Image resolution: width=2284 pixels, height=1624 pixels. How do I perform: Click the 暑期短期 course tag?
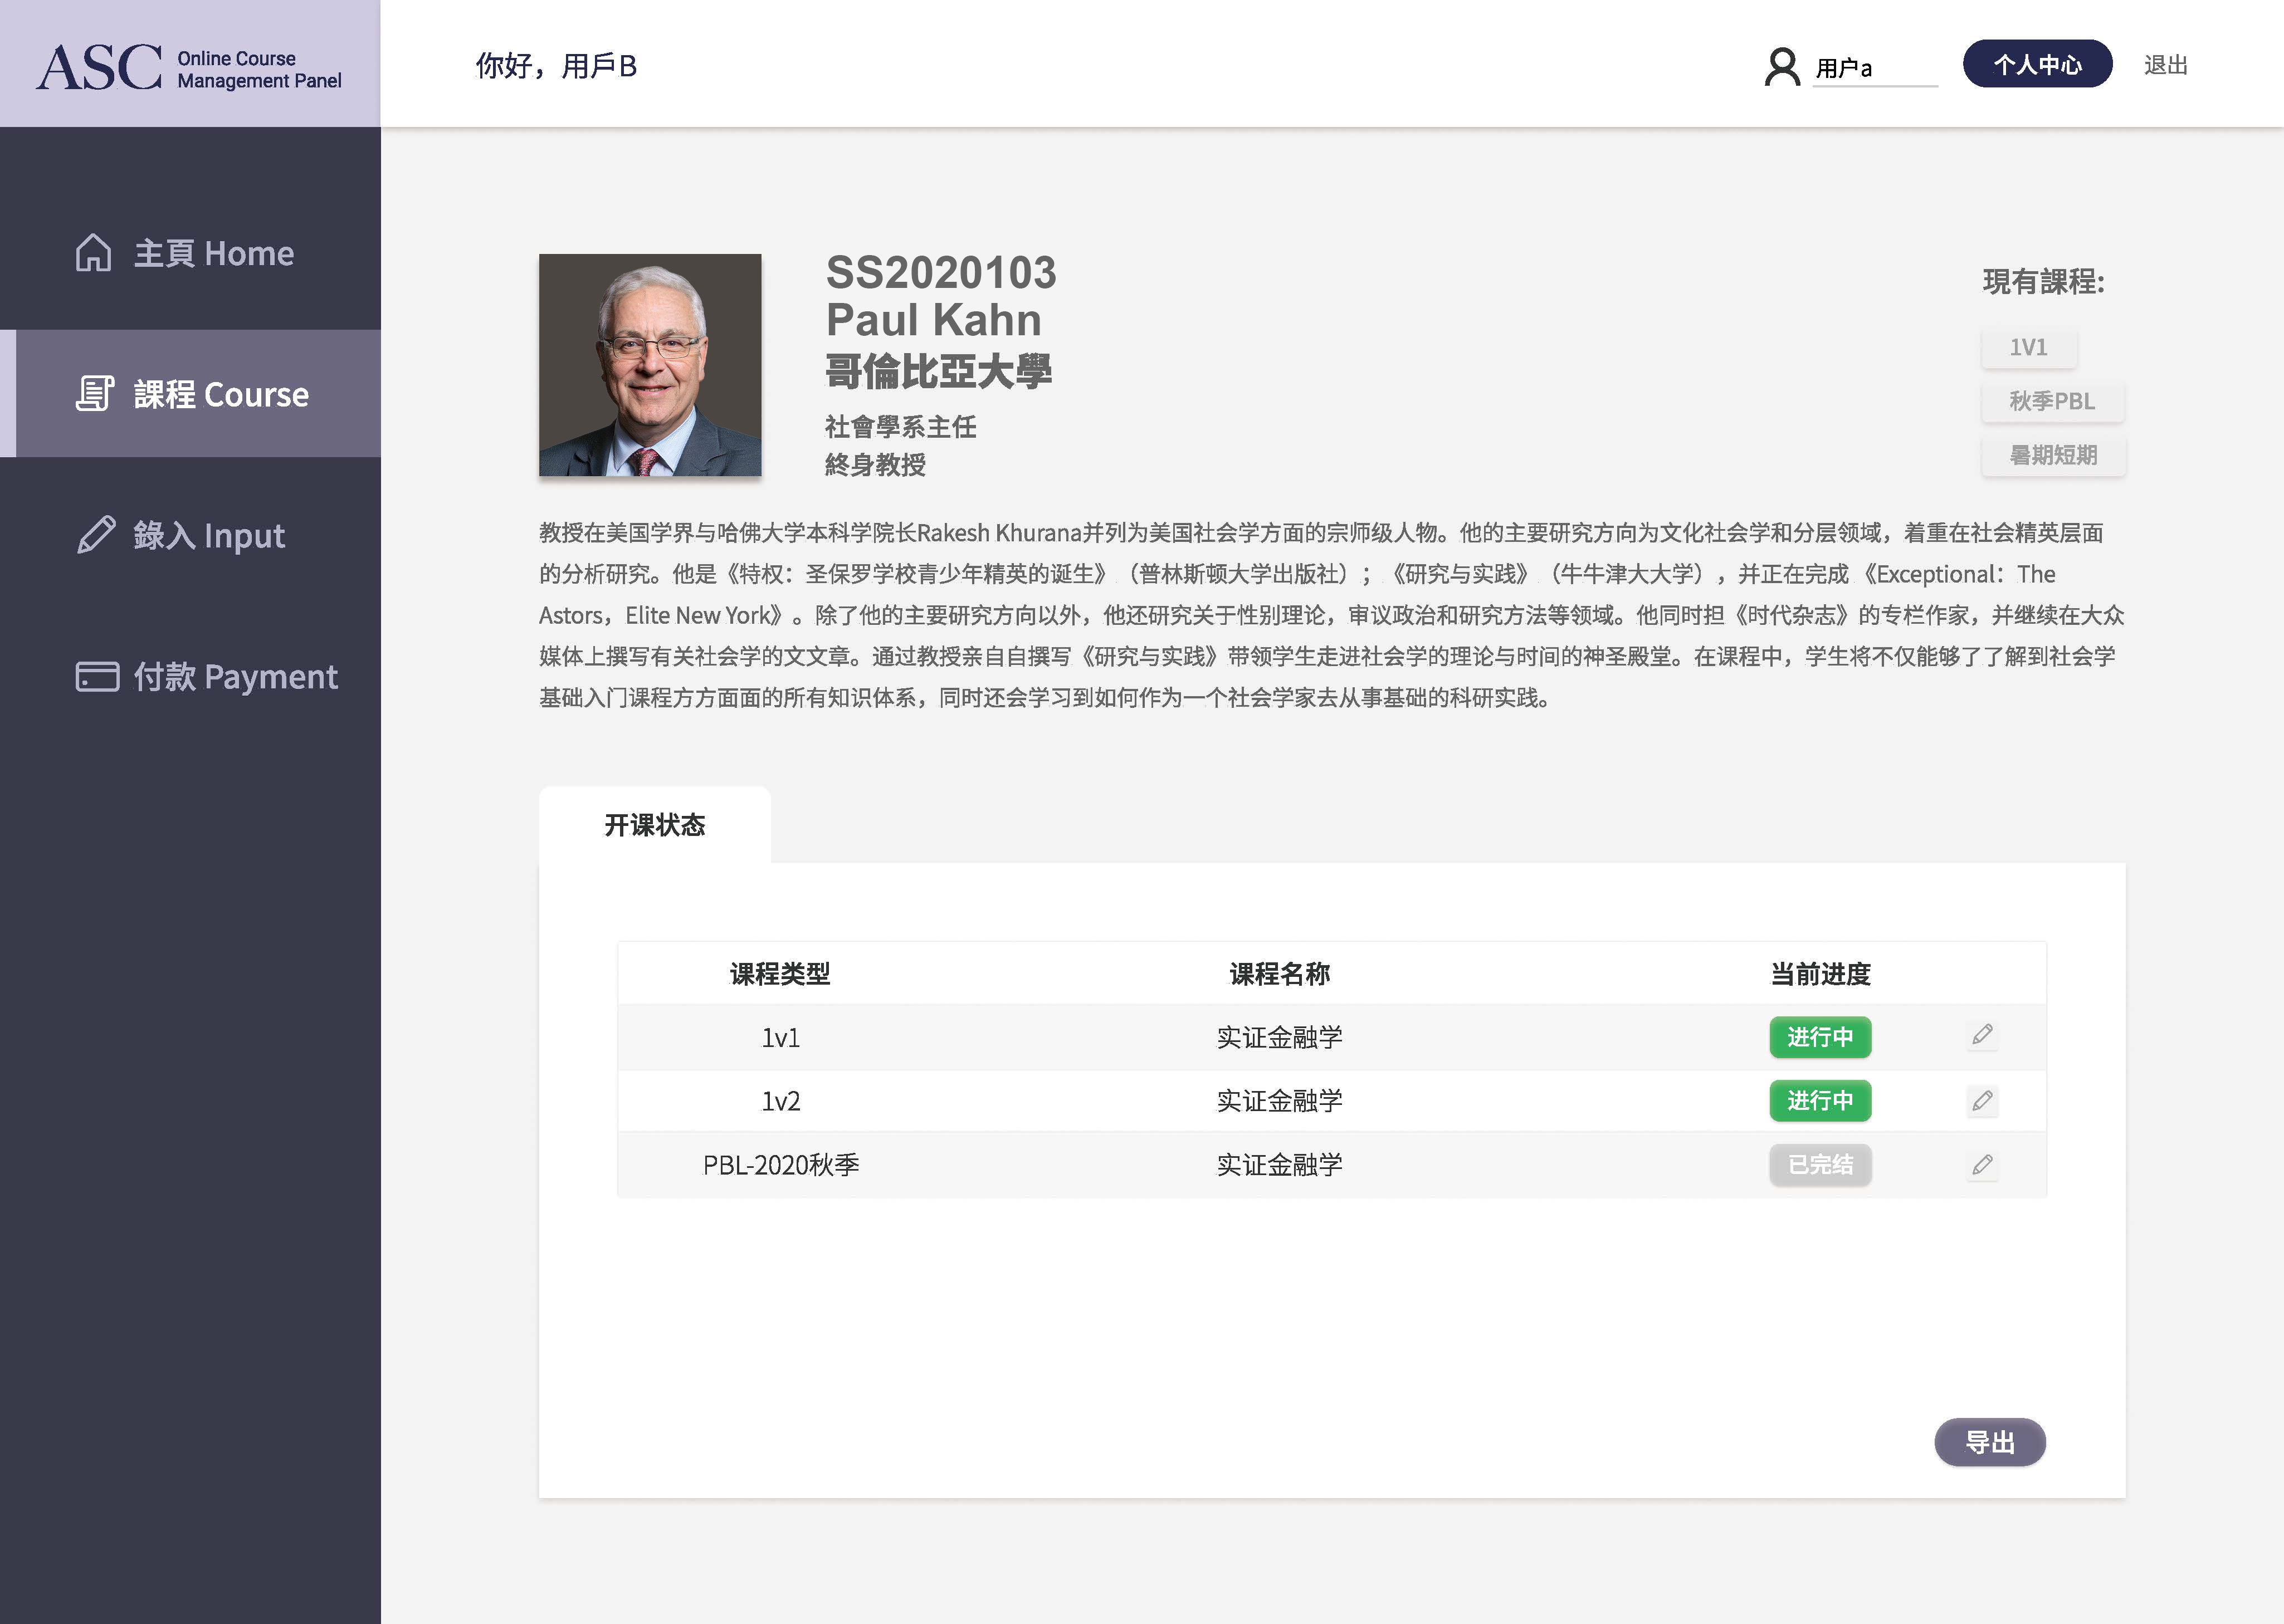pyautogui.click(x=2053, y=455)
